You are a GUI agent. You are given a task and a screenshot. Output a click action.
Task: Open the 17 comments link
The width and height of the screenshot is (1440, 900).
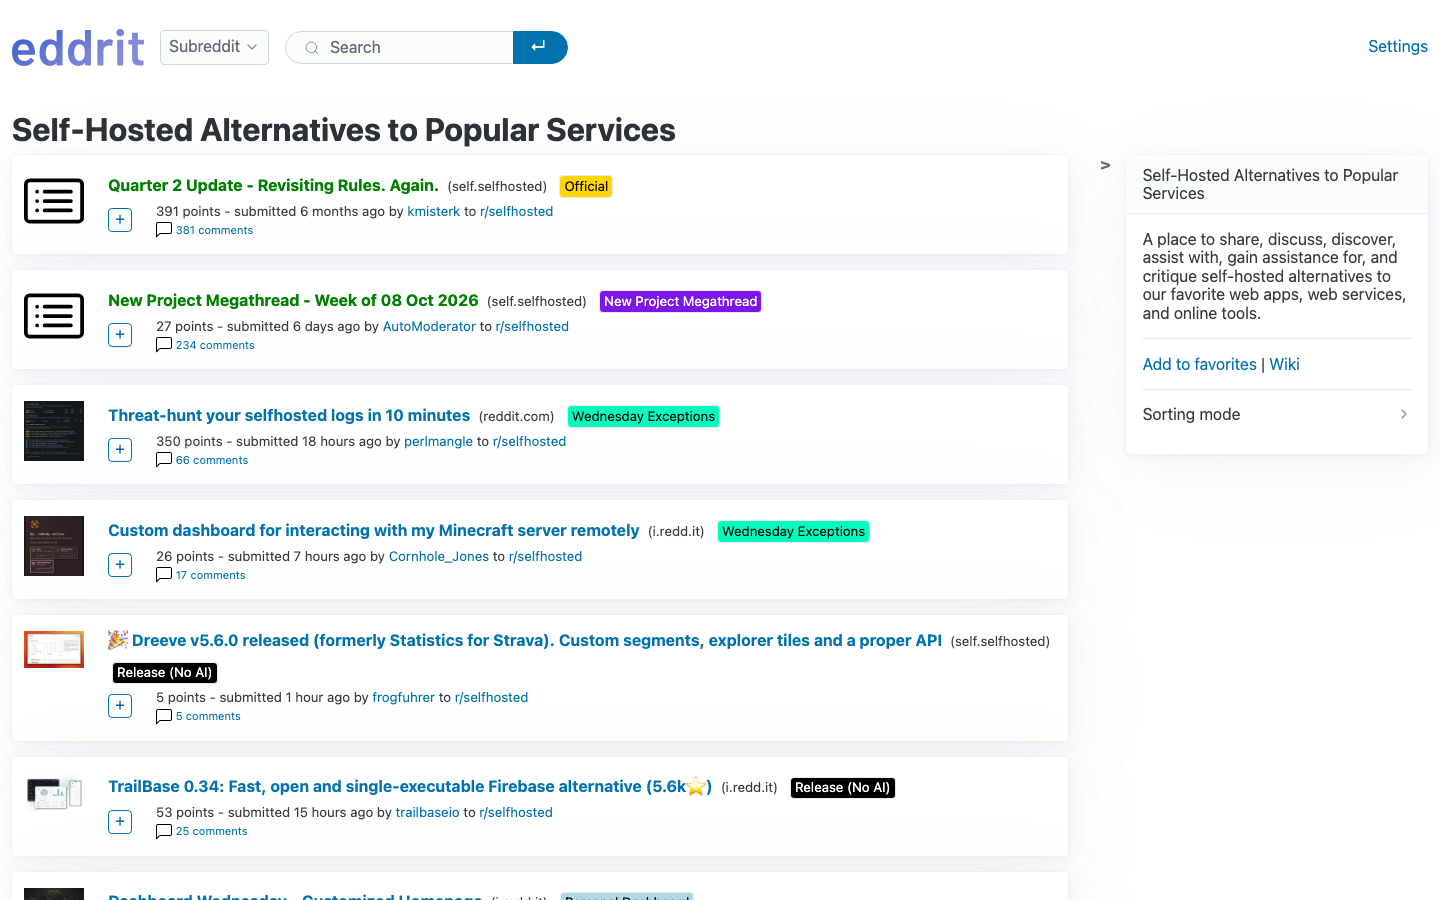[210, 575]
